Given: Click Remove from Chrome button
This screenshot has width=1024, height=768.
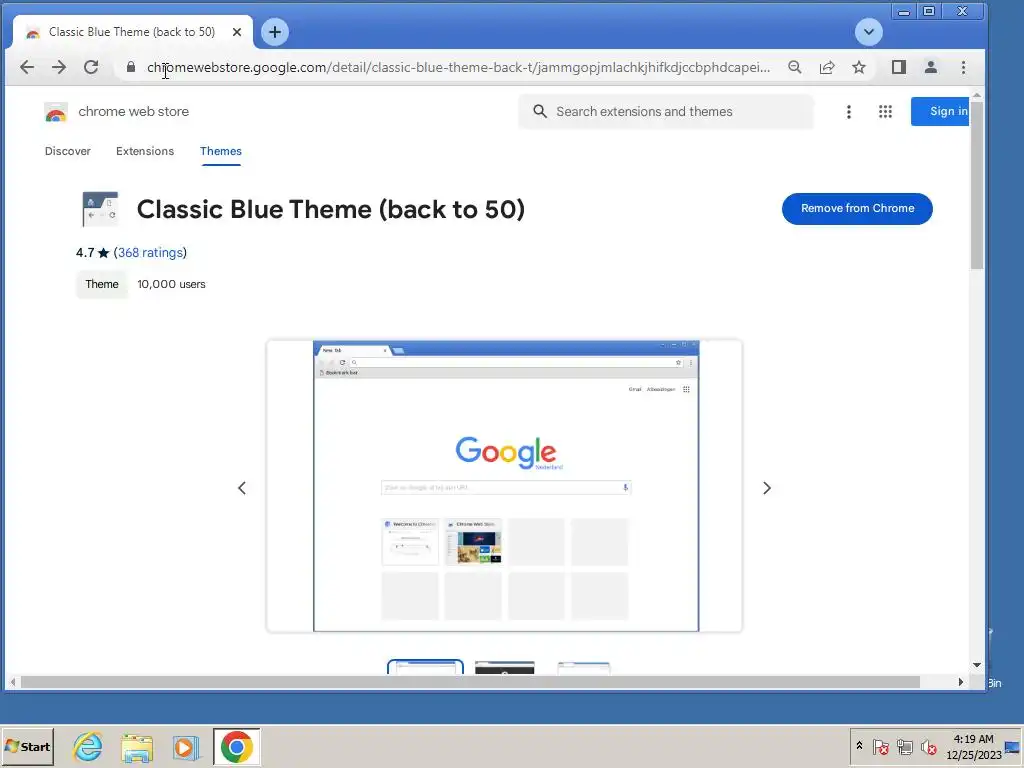Looking at the screenshot, I should point(857,208).
